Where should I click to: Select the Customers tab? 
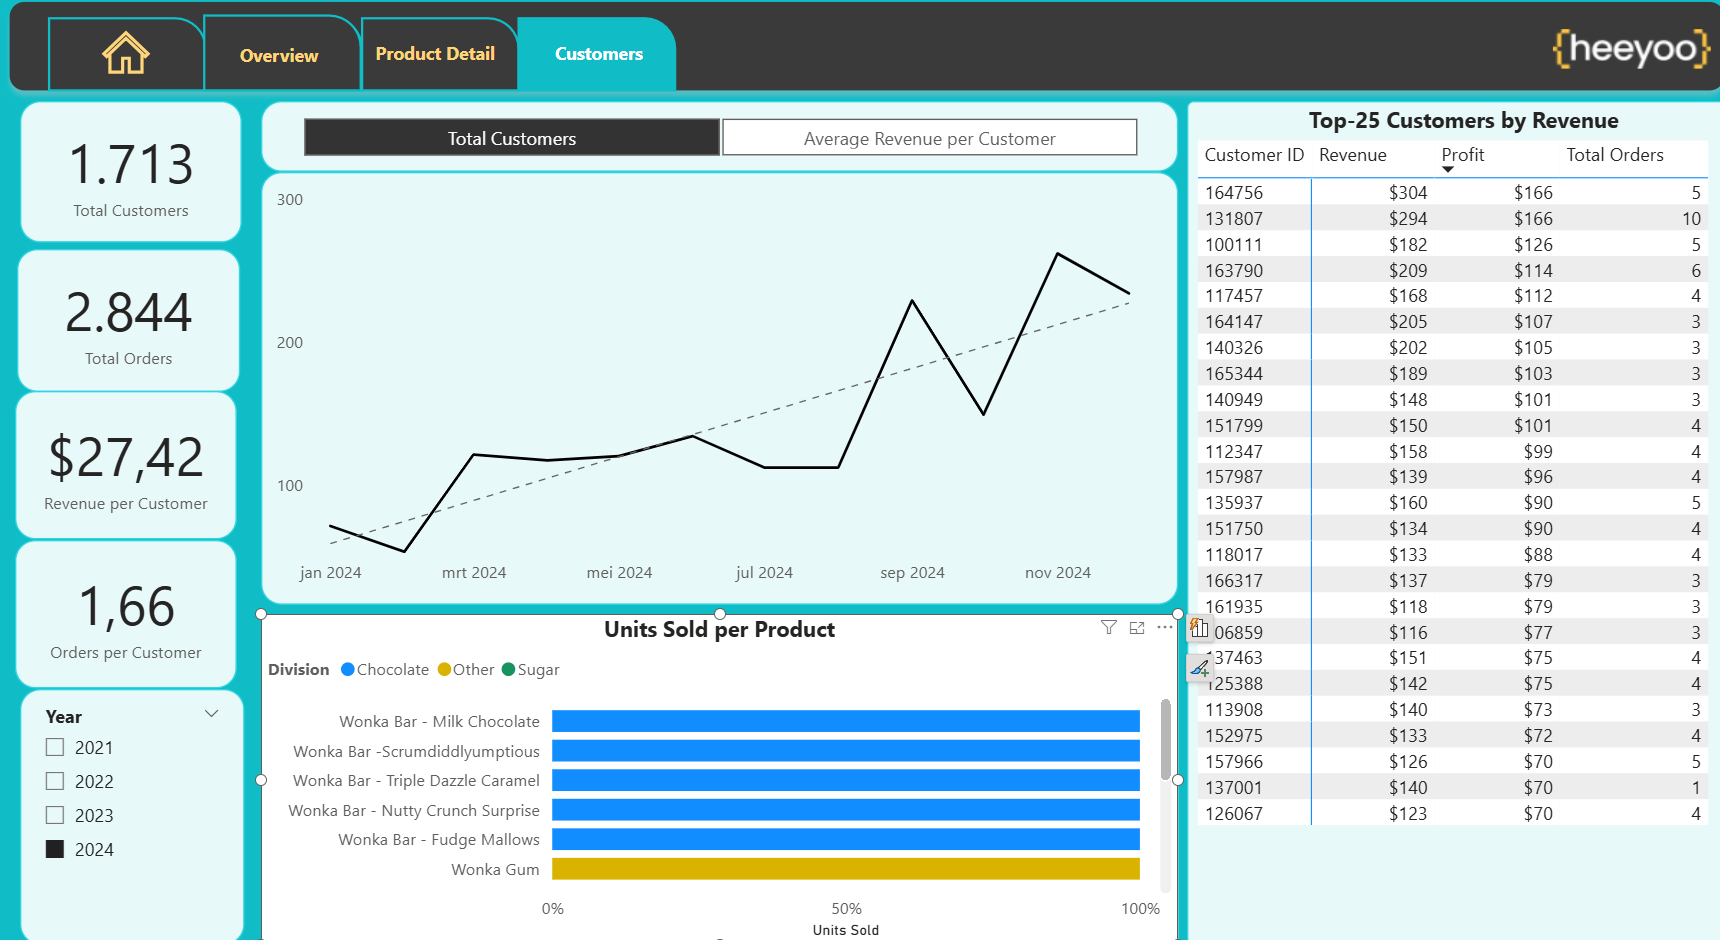pyautogui.click(x=598, y=54)
